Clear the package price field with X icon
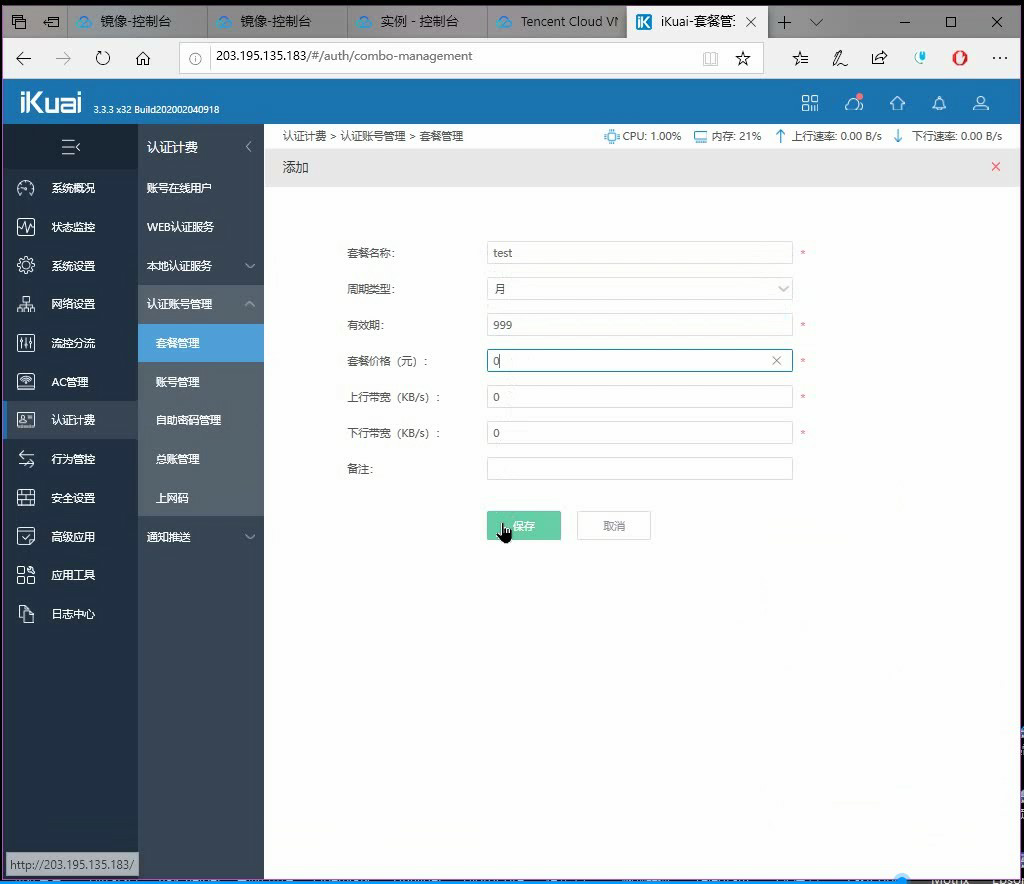Screen dimensions: 1024x884 click(x=776, y=361)
